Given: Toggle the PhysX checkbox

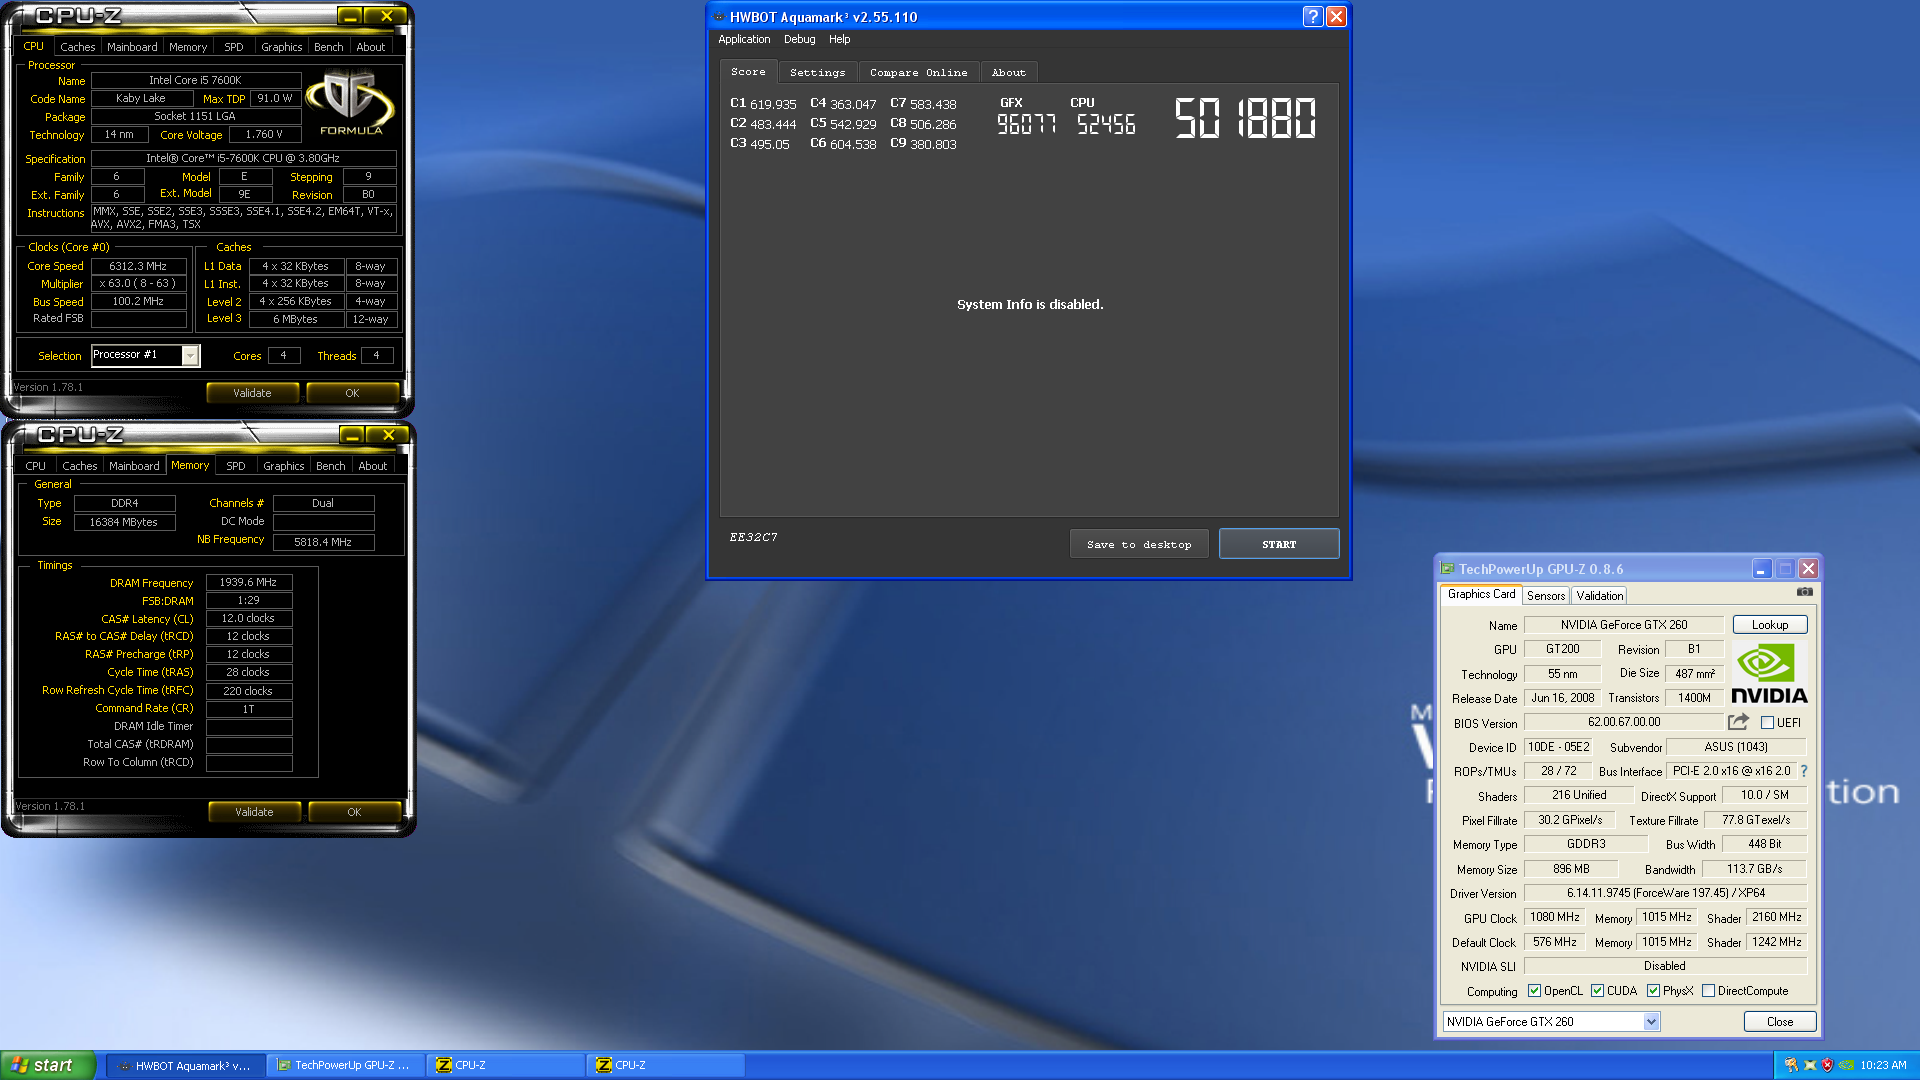Looking at the screenshot, I should [1653, 991].
